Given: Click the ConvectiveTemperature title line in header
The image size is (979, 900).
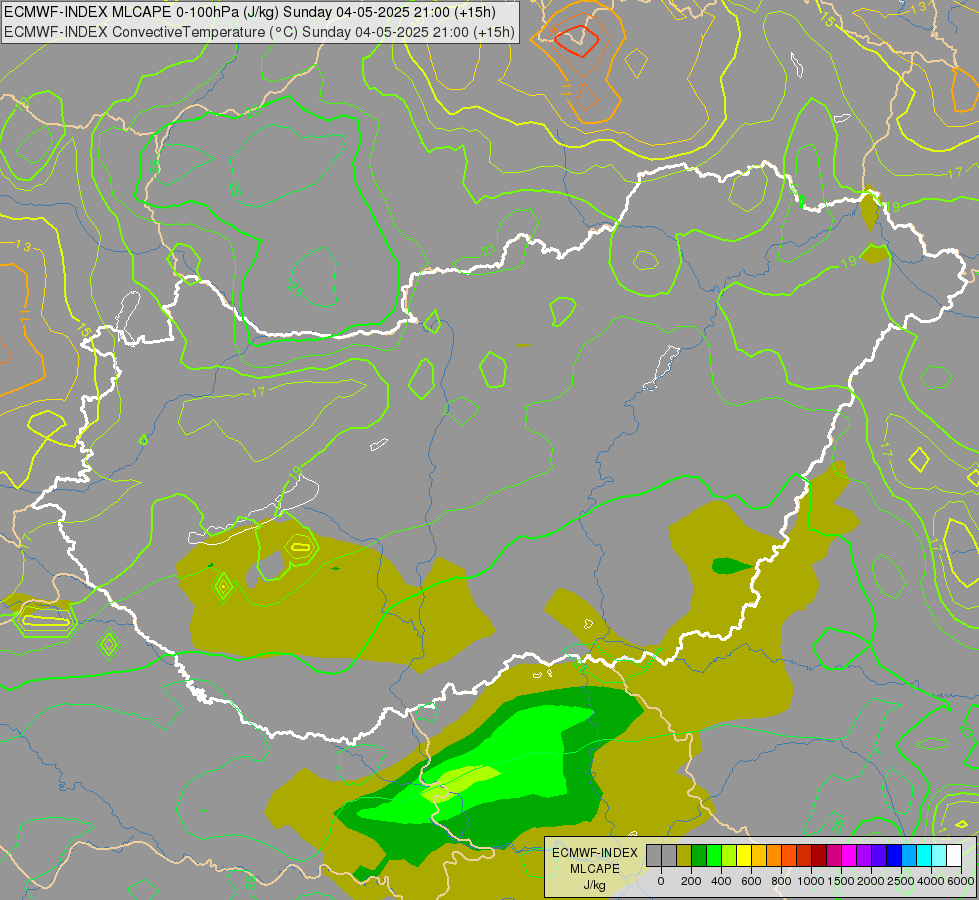Looking at the screenshot, I should click(259, 32).
